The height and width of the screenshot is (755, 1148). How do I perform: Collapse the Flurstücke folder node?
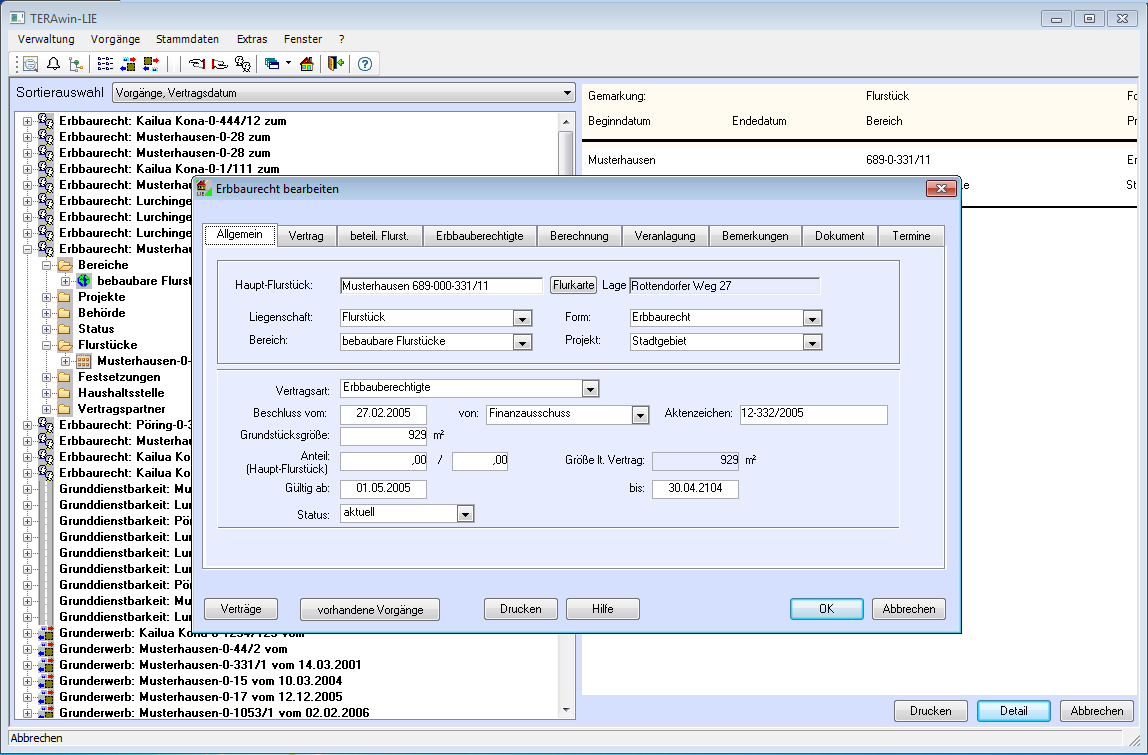(x=47, y=345)
